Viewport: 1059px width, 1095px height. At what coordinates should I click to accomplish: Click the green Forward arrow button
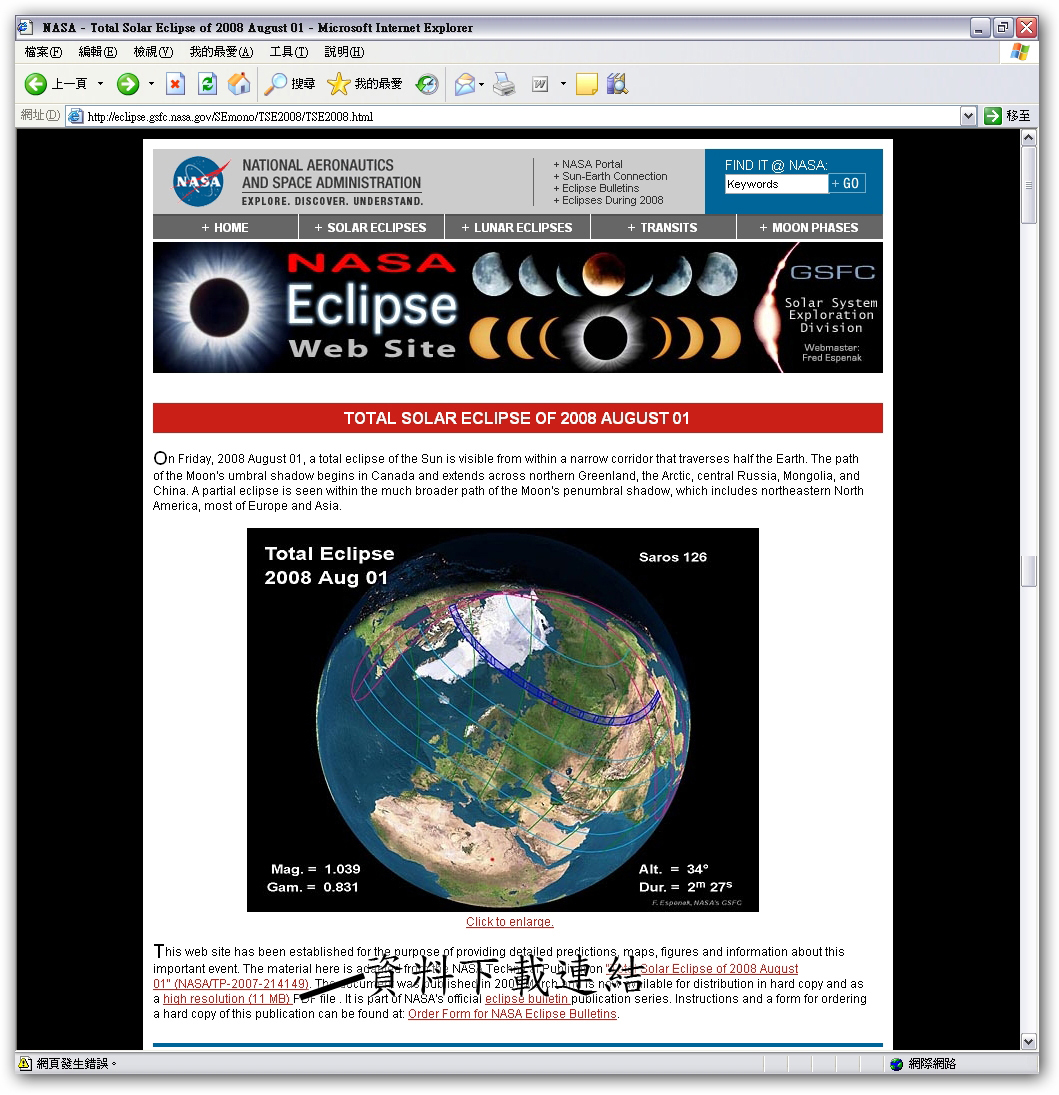pyautogui.click(x=127, y=85)
